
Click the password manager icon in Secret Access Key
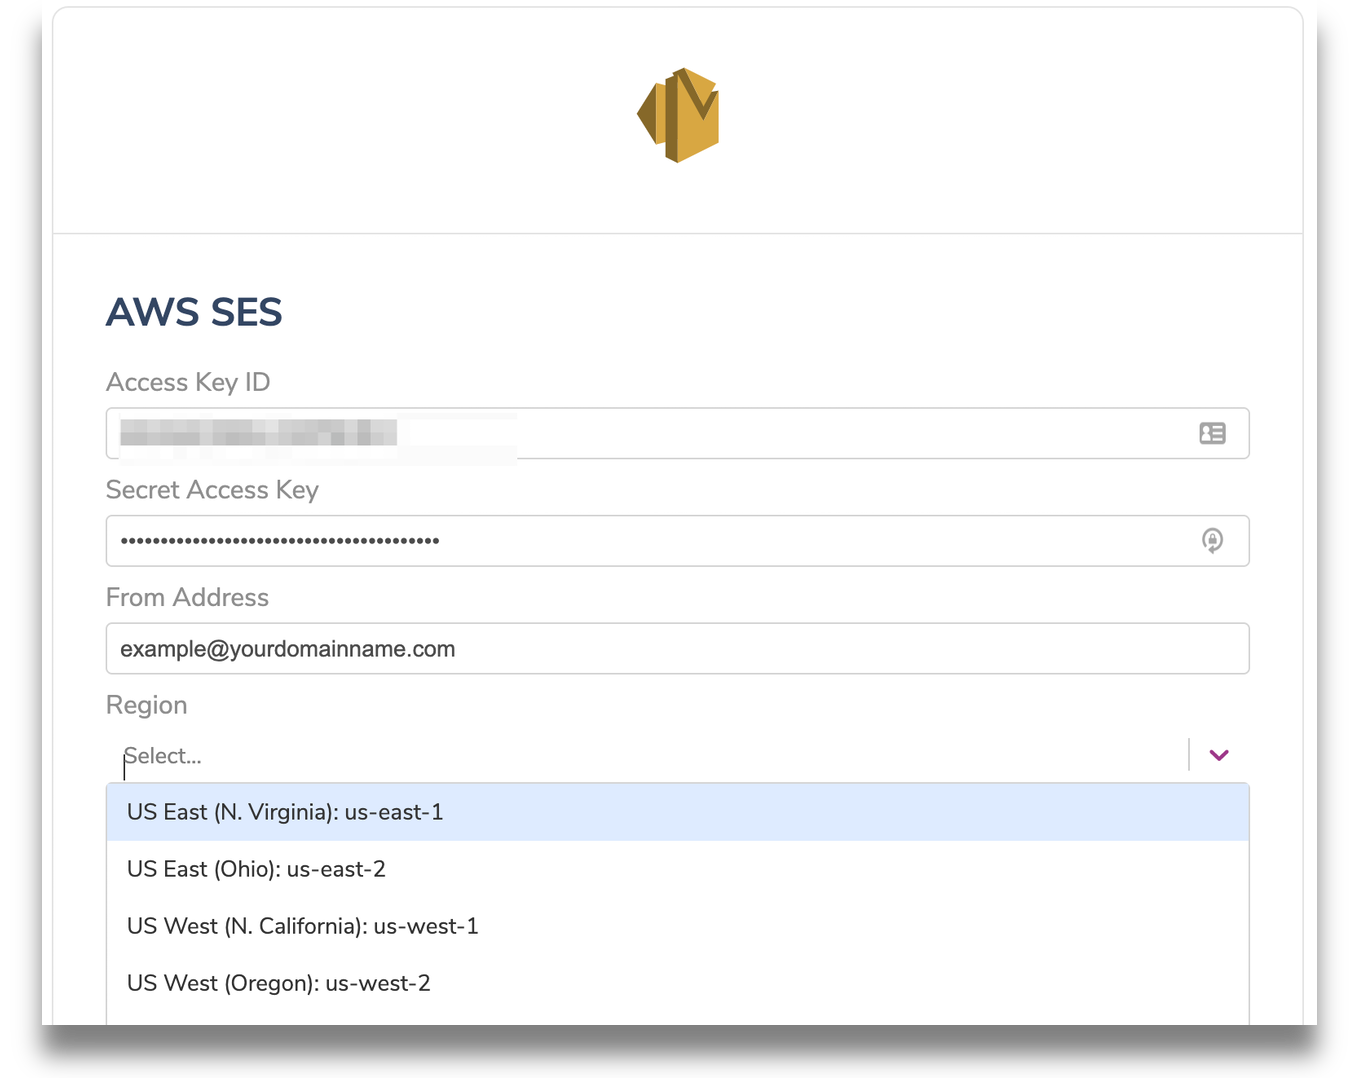point(1212,541)
